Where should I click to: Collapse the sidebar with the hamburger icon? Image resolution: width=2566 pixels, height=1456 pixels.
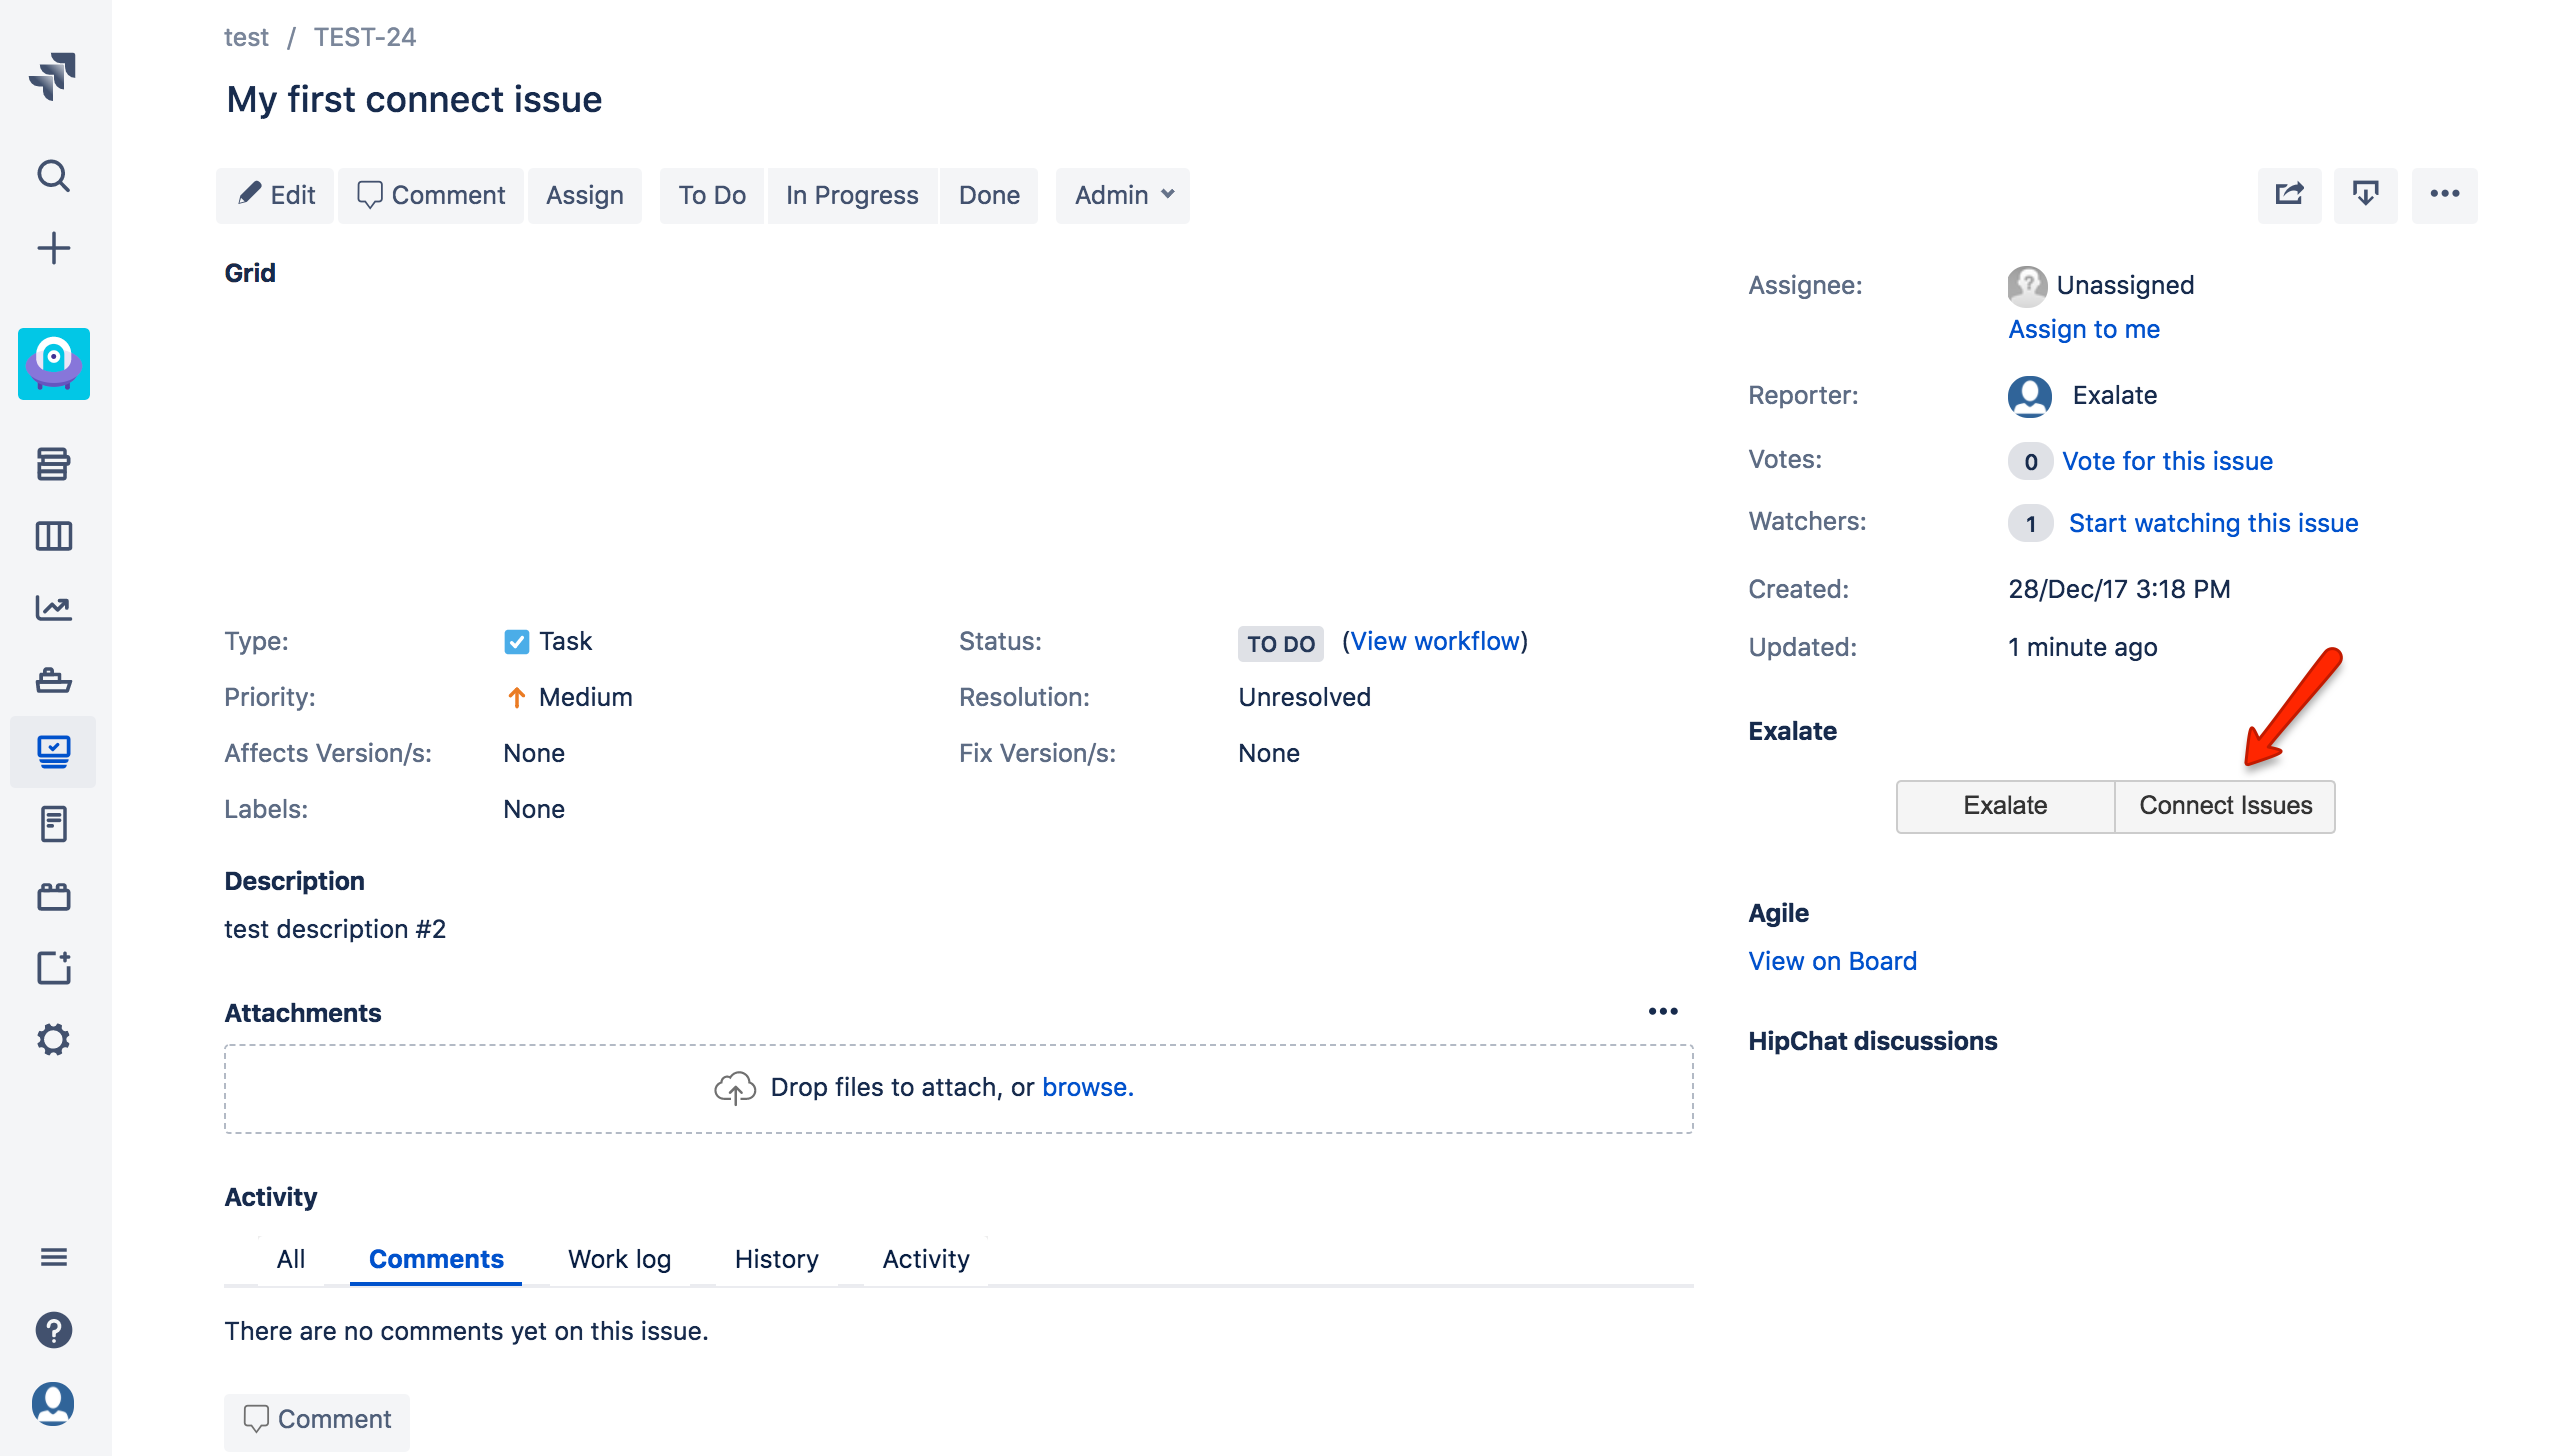pyautogui.click(x=53, y=1257)
